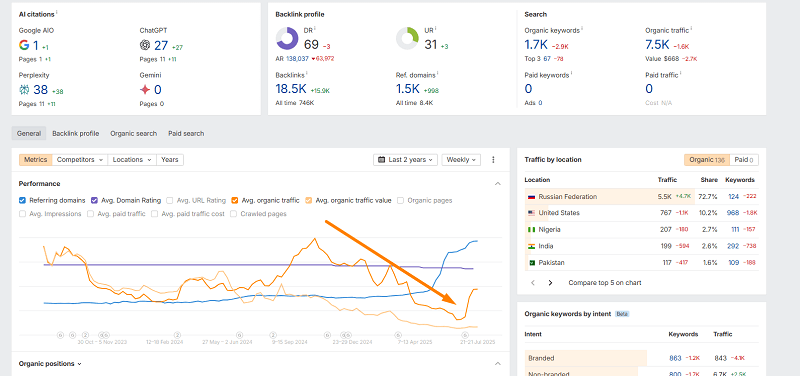
Task: Open the 1.7K organic keywords value
Action: (535, 45)
